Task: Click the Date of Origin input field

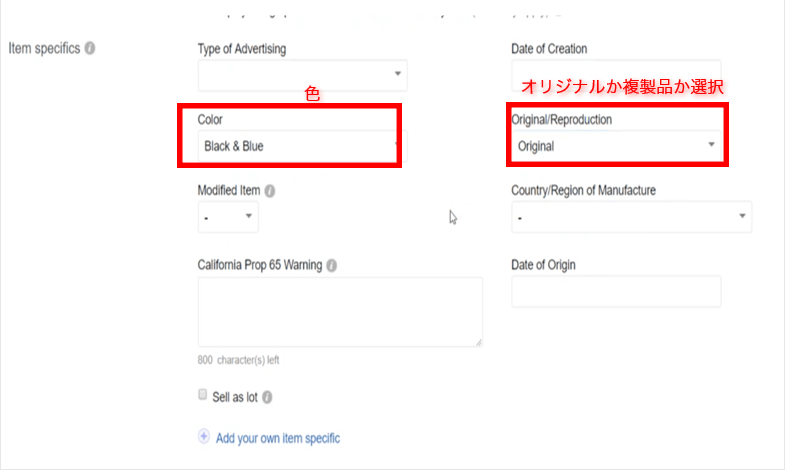Action: pos(616,291)
